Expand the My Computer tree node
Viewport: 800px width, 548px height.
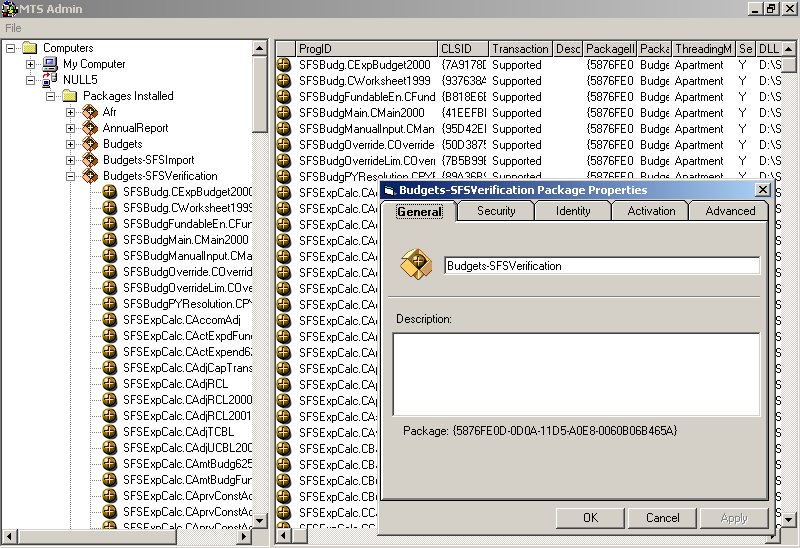(31, 64)
